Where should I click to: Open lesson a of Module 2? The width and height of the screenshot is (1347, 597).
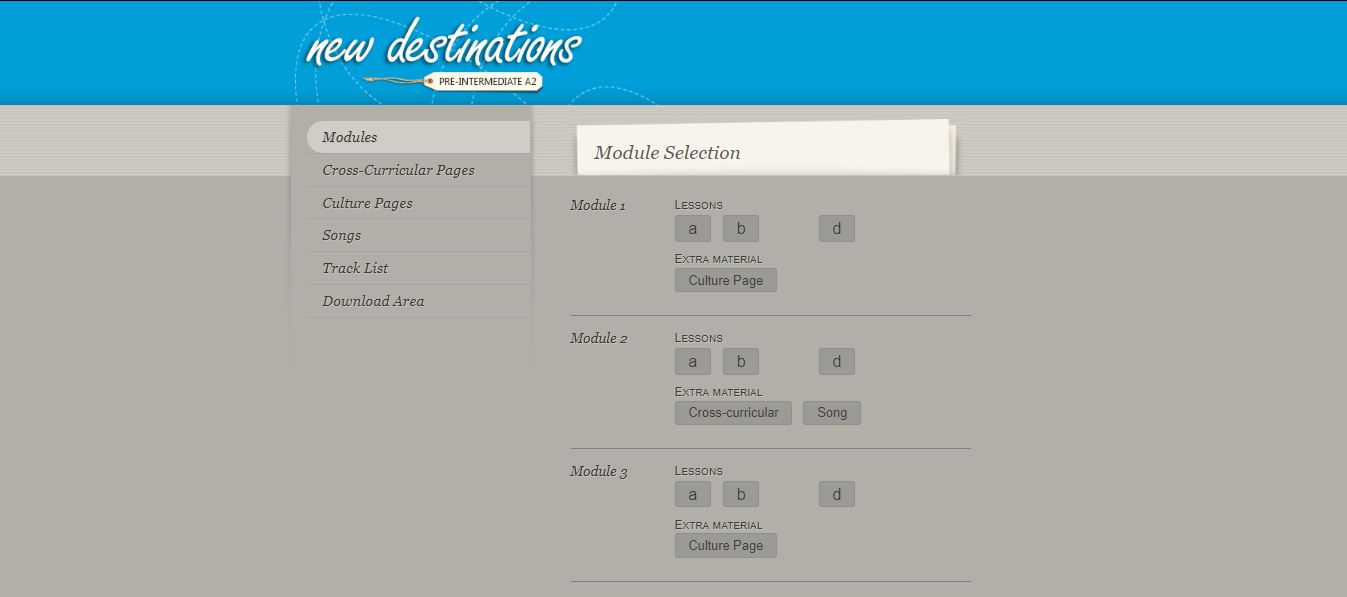pyautogui.click(x=693, y=362)
